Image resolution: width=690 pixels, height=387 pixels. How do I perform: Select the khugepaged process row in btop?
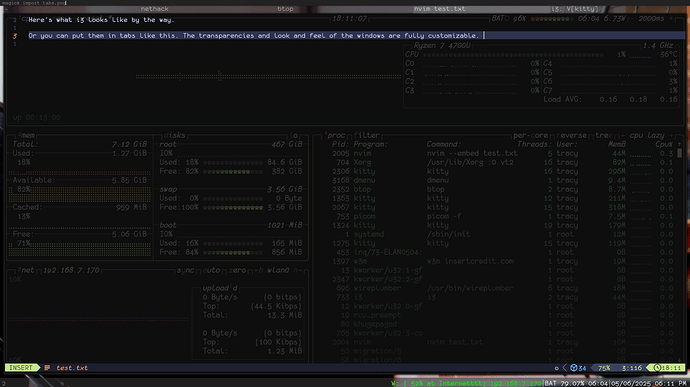(x=502, y=324)
